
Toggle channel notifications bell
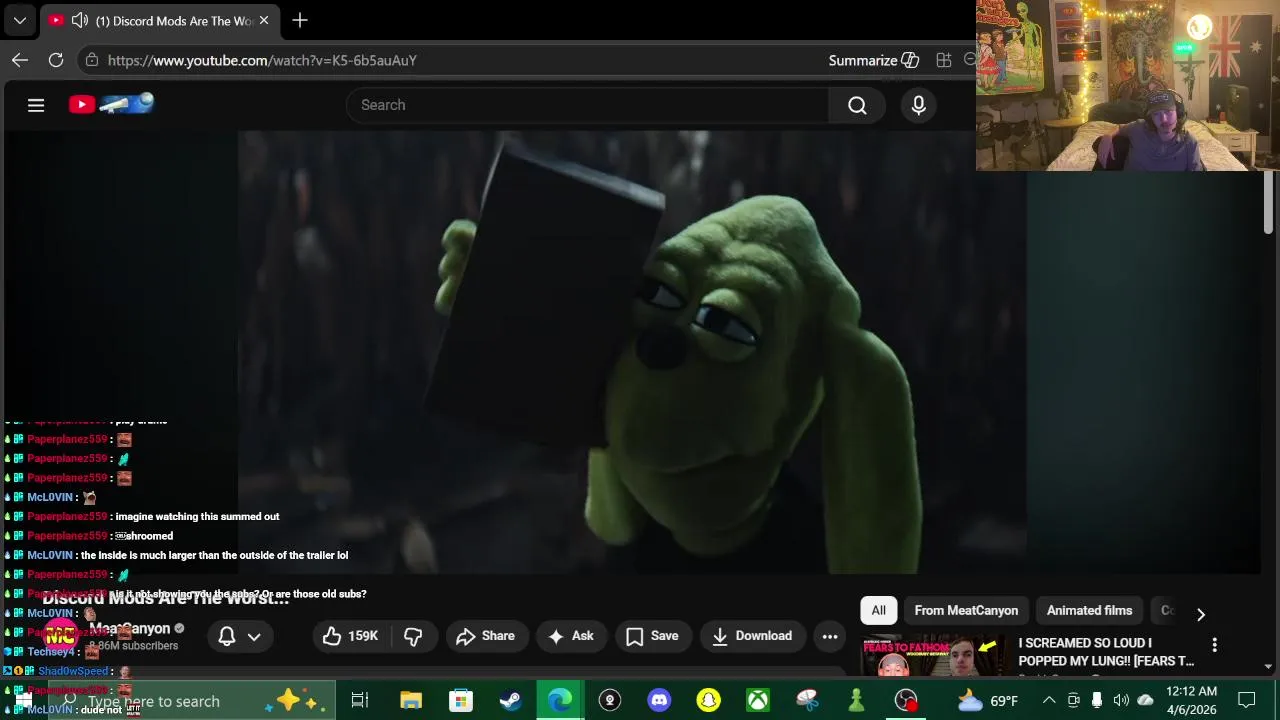[227, 636]
